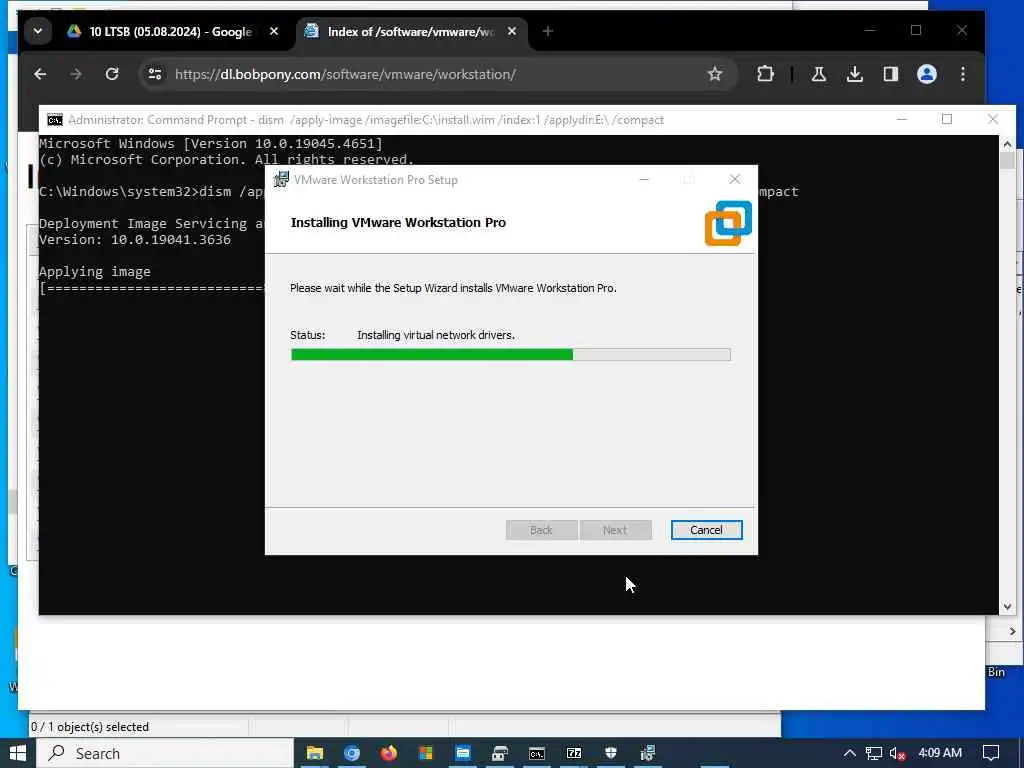Open a new Chrome tab
The image size is (1024, 768).
tap(547, 31)
